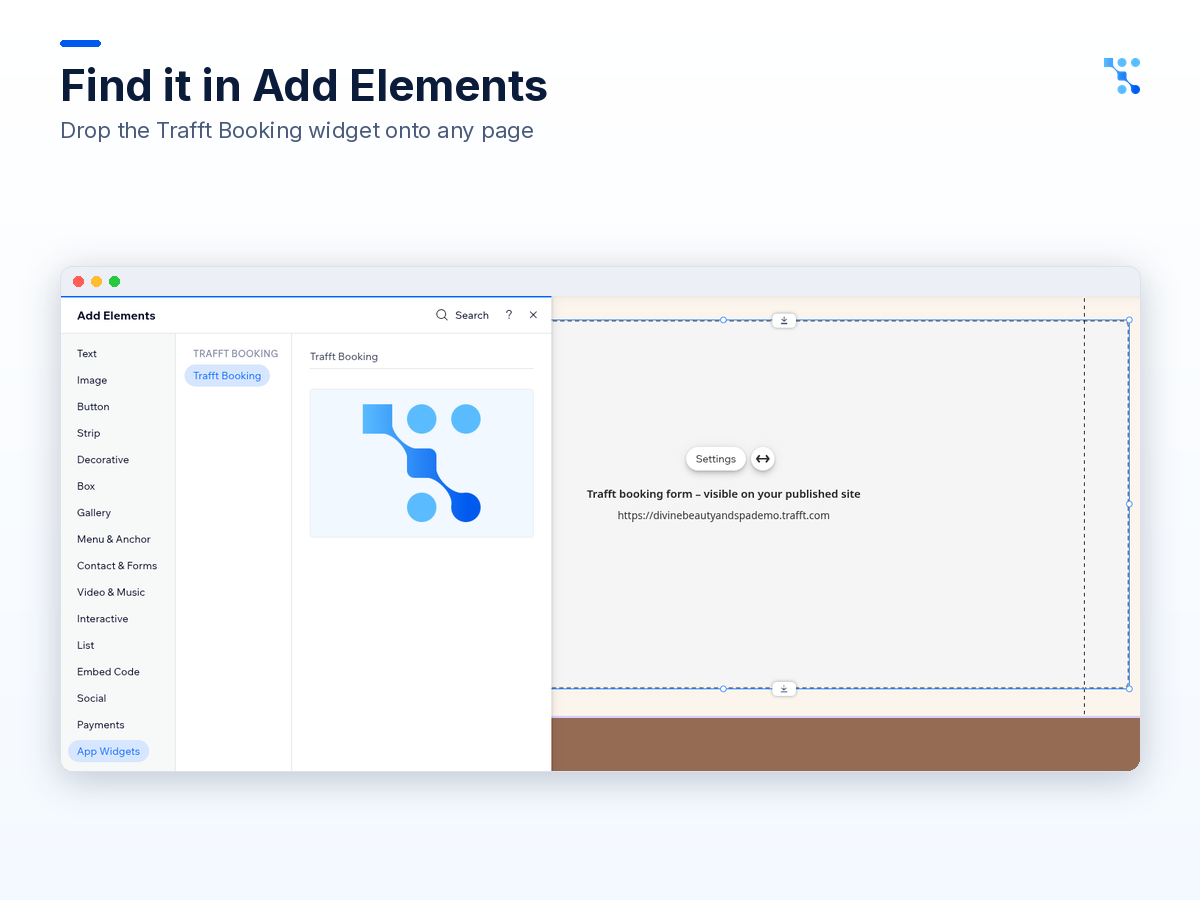
Task: Open the help question mark icon
Action: 508,315
